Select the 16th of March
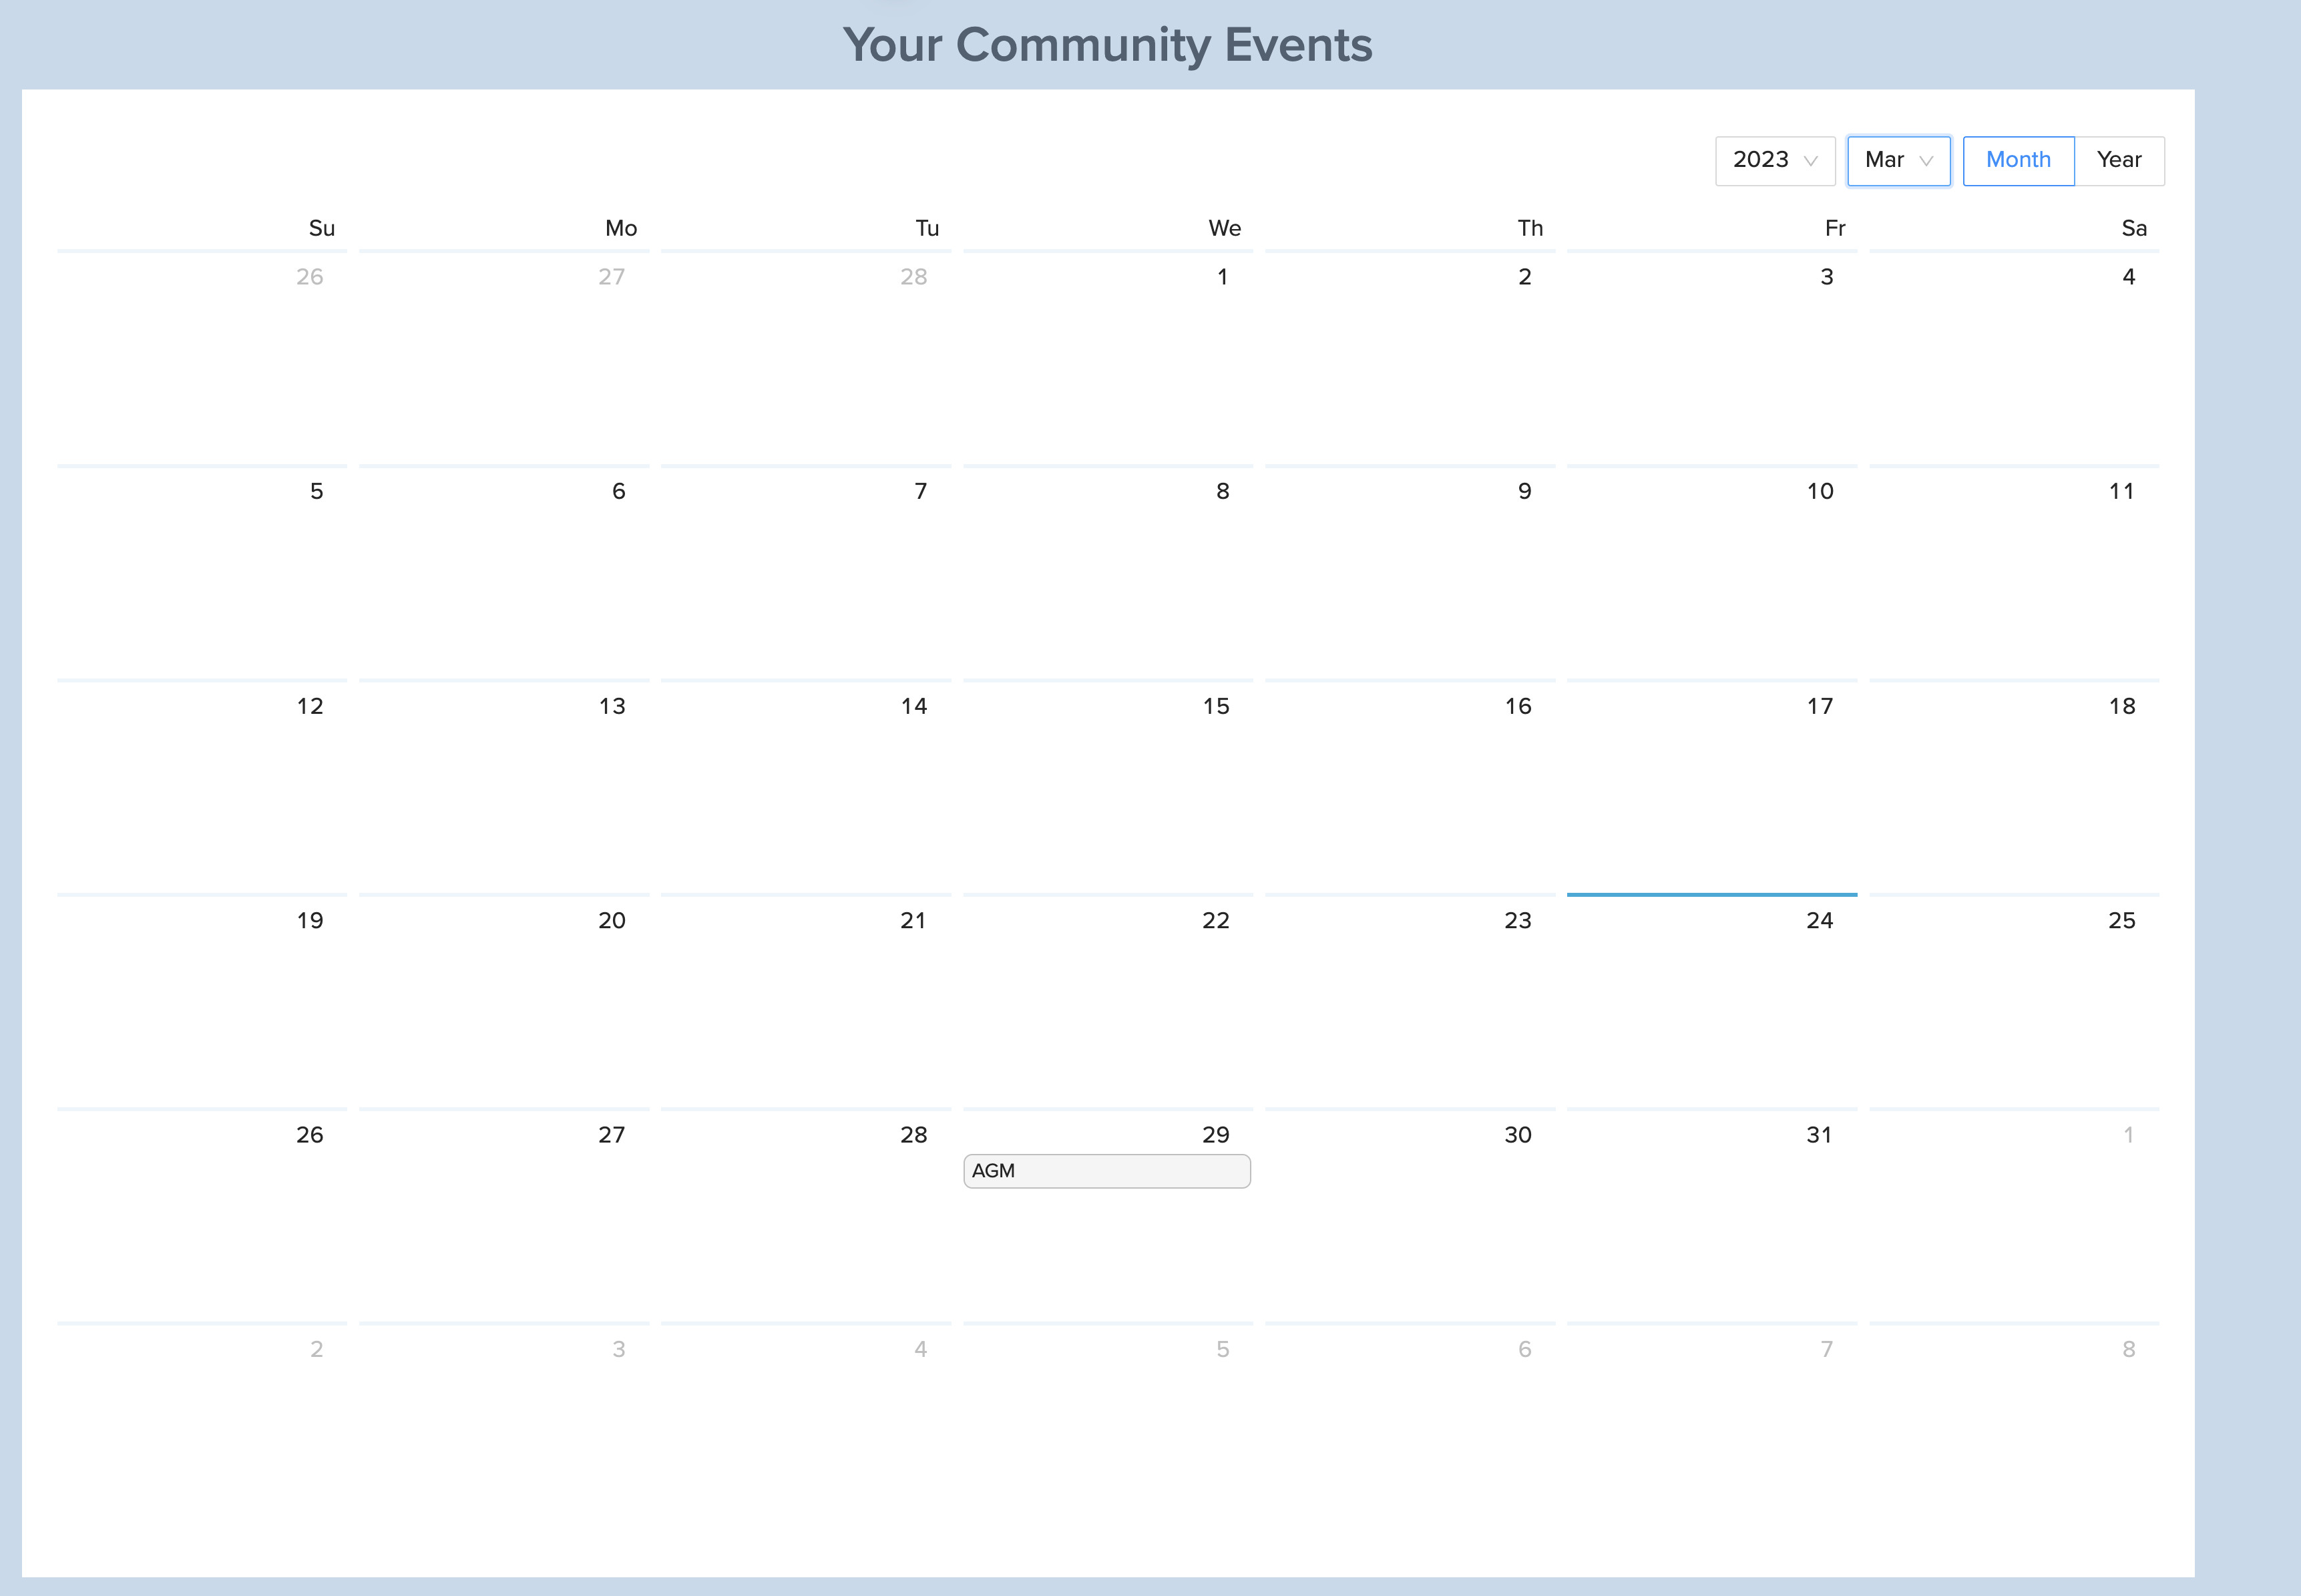The image size is (2301, 1596). (x=1410, y=786)
